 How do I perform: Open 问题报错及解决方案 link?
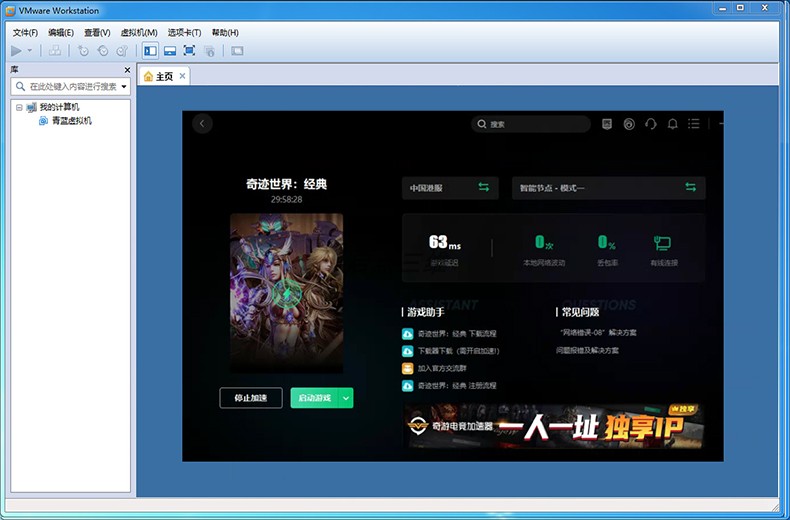587,350
